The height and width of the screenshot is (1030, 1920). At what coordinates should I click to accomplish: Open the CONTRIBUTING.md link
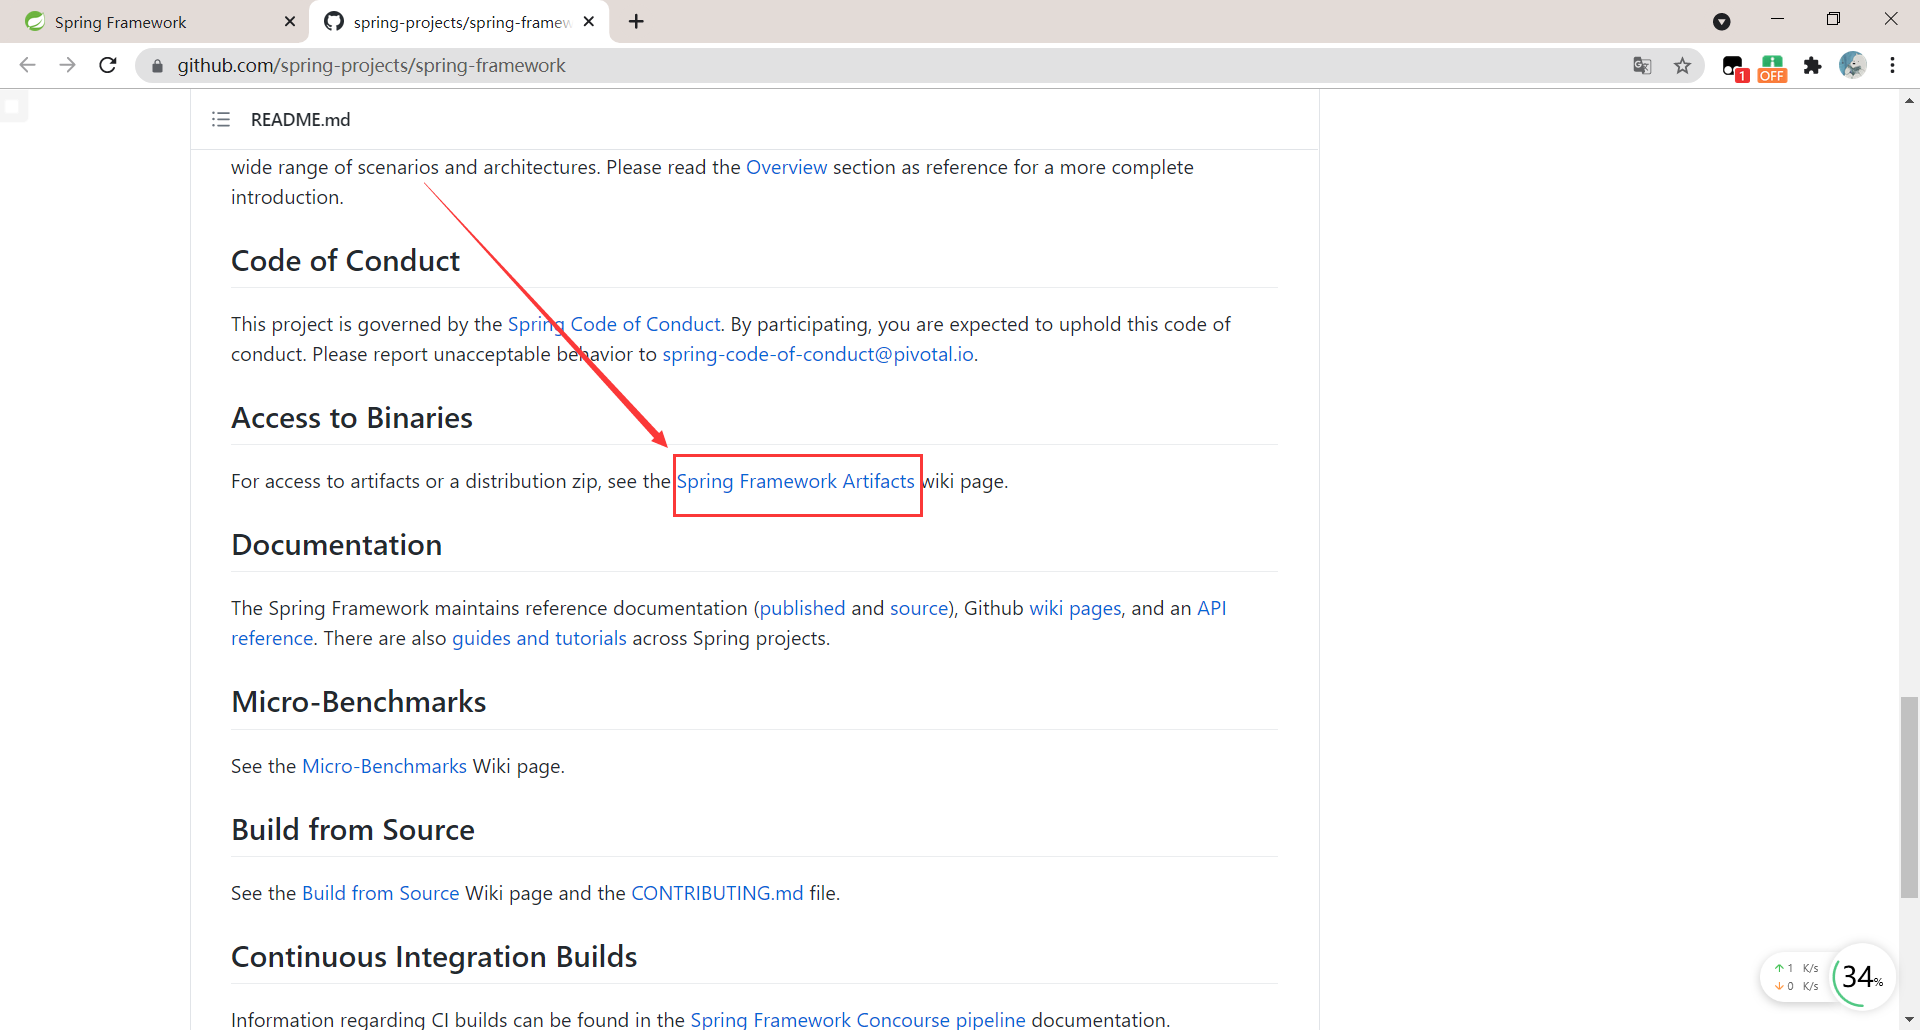(717, 893)
